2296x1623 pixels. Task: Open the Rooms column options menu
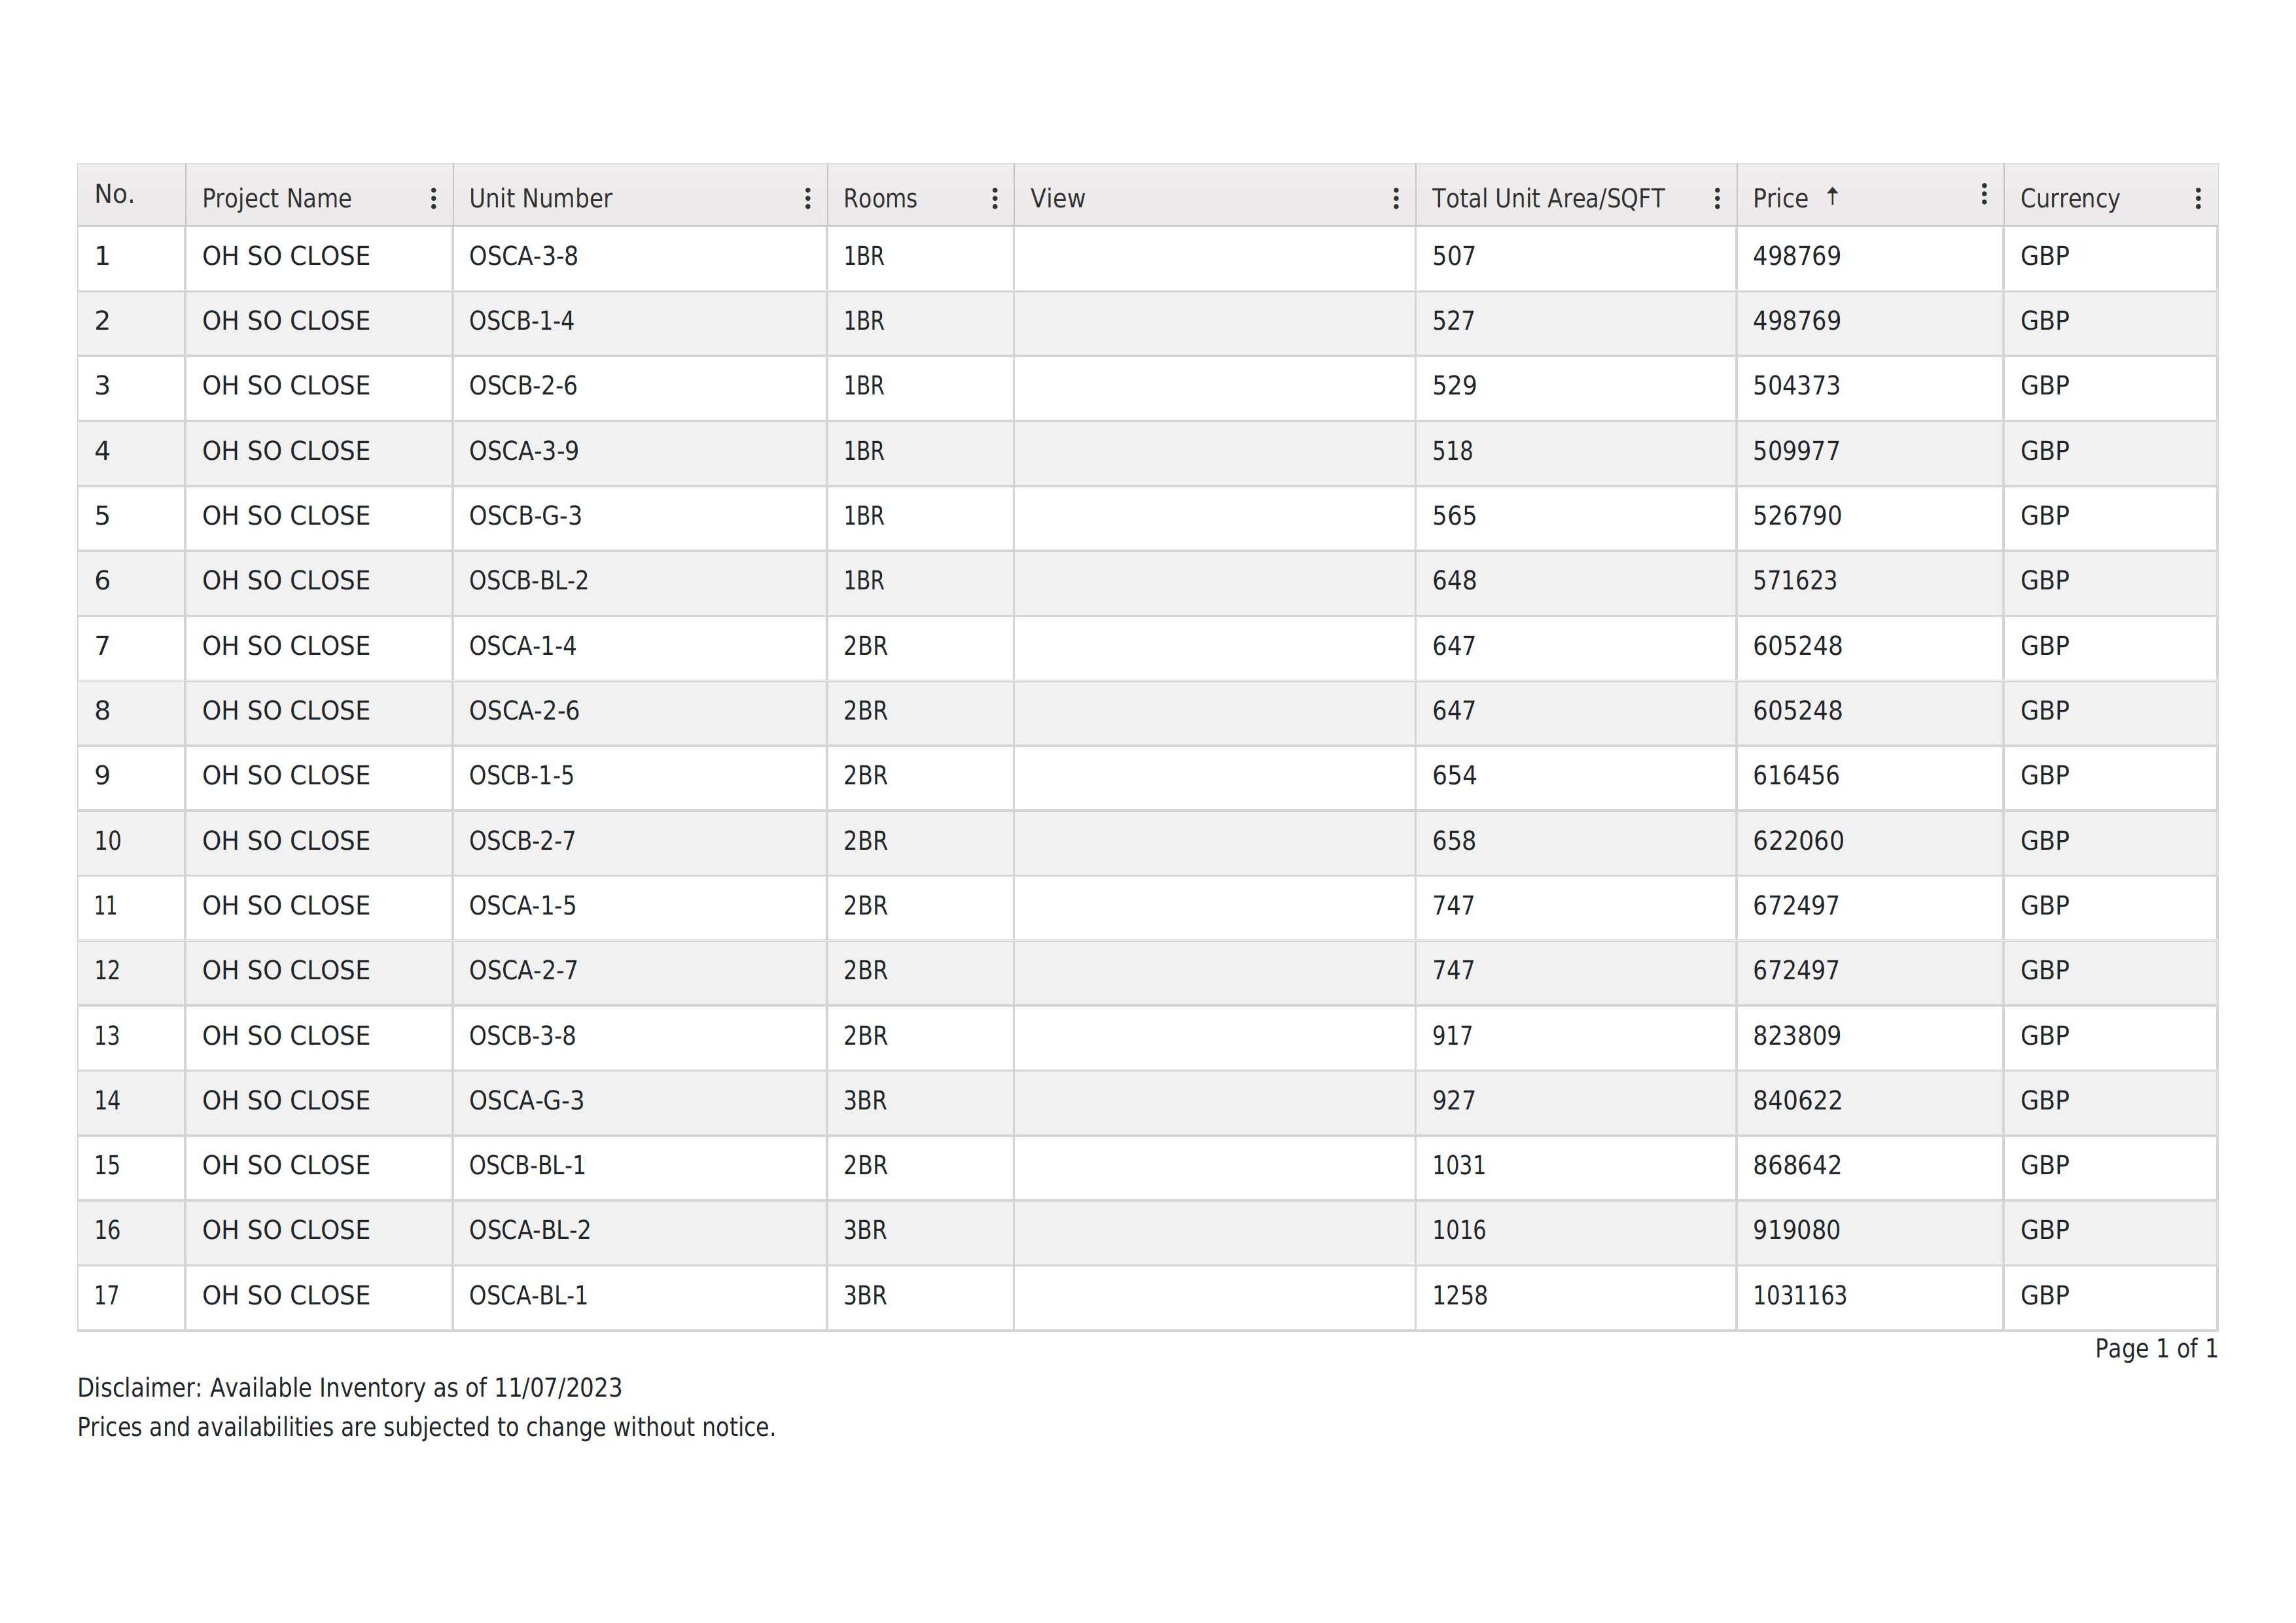pyautogui.click(x=994, y=198)
